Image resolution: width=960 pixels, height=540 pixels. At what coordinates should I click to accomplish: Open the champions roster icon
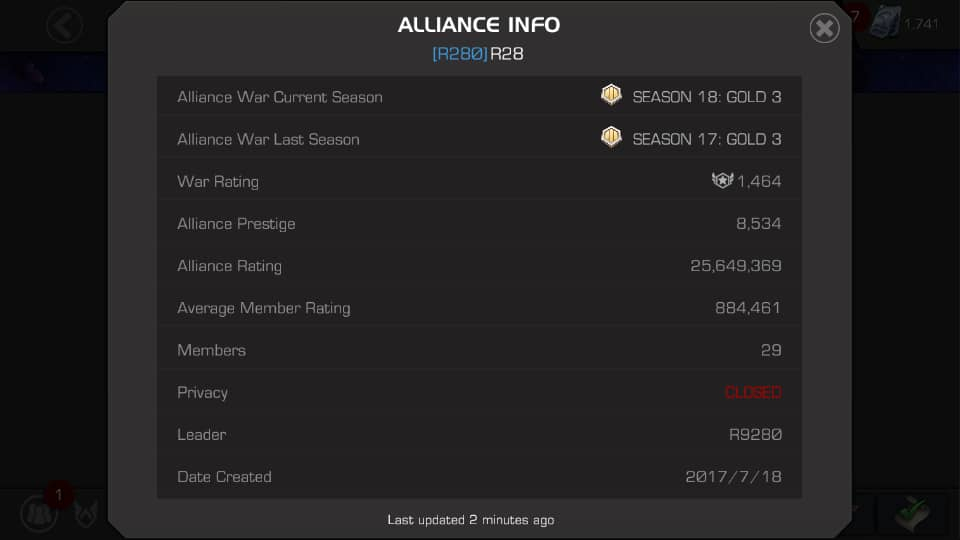[39, 514]
